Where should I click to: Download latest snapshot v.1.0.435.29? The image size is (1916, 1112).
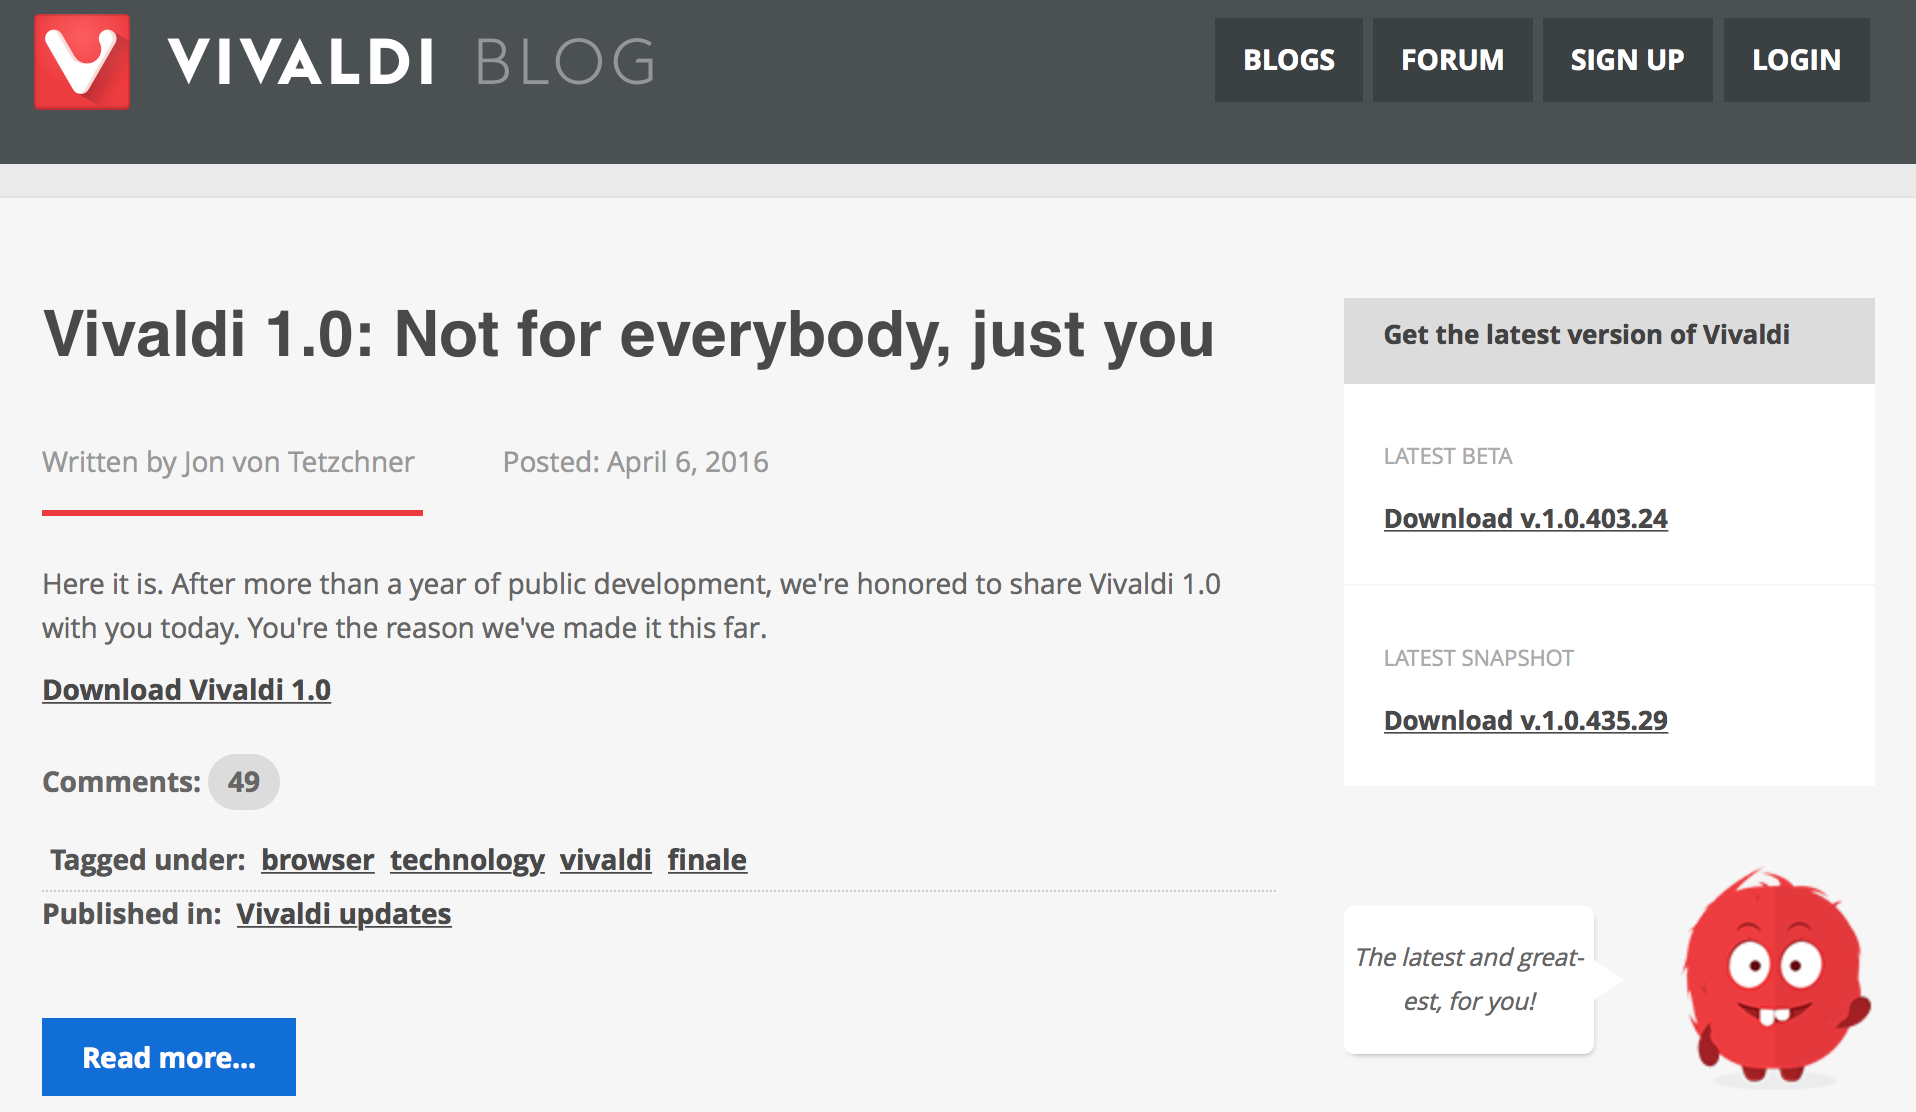[x=1525, y=721]
